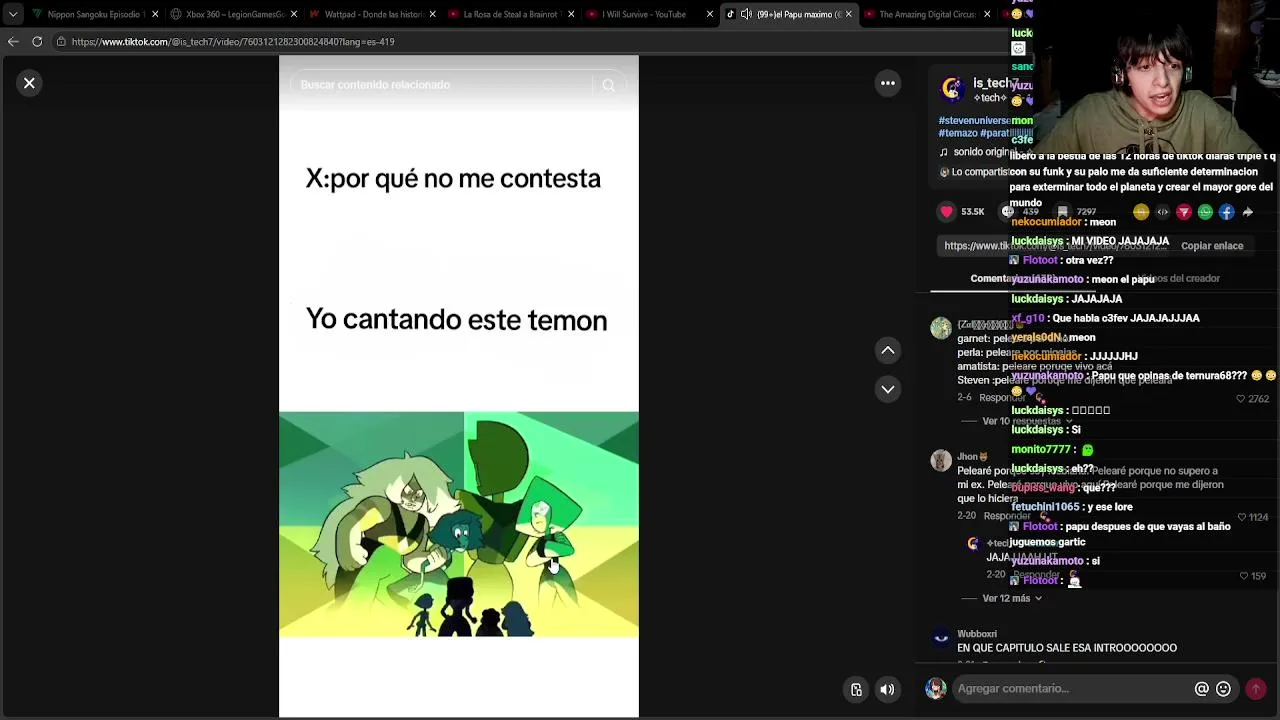The width and height of the screenshot is (1280, 720).
Task: Expand Ver 12 más replies
Action: (x=1011, y=598)
